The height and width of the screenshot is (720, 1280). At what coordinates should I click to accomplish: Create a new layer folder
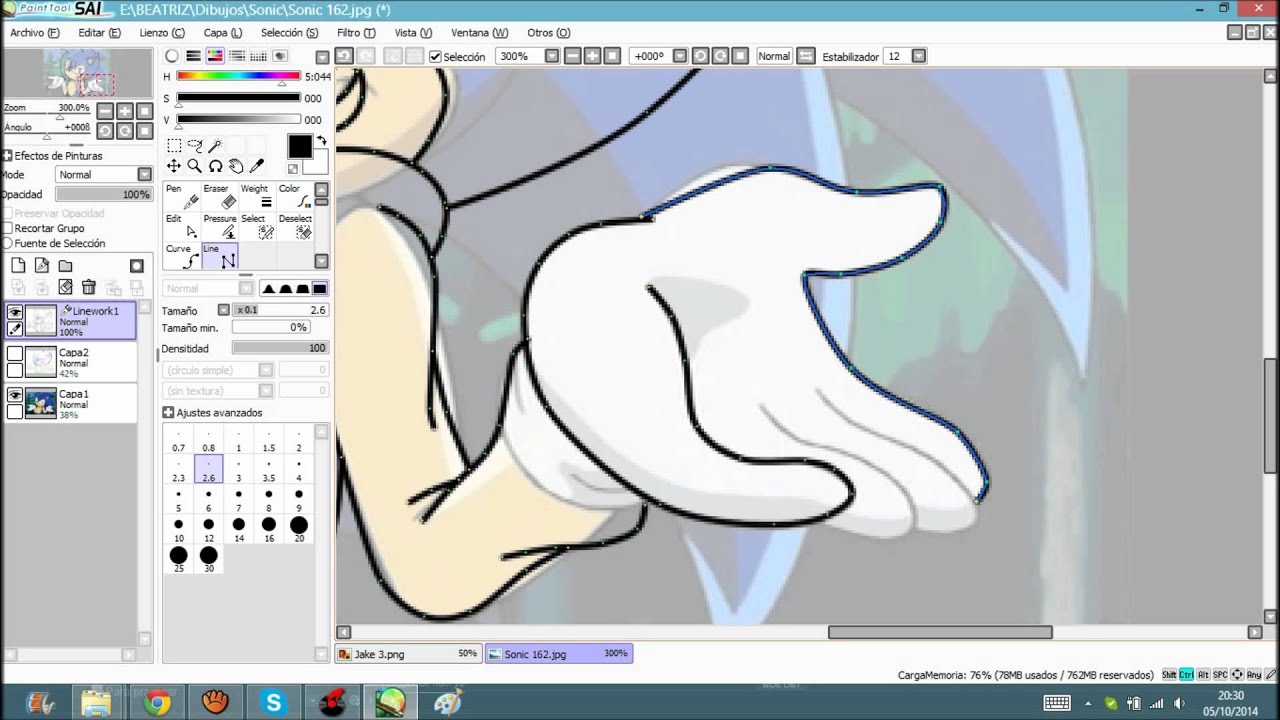tap(65, 265)
